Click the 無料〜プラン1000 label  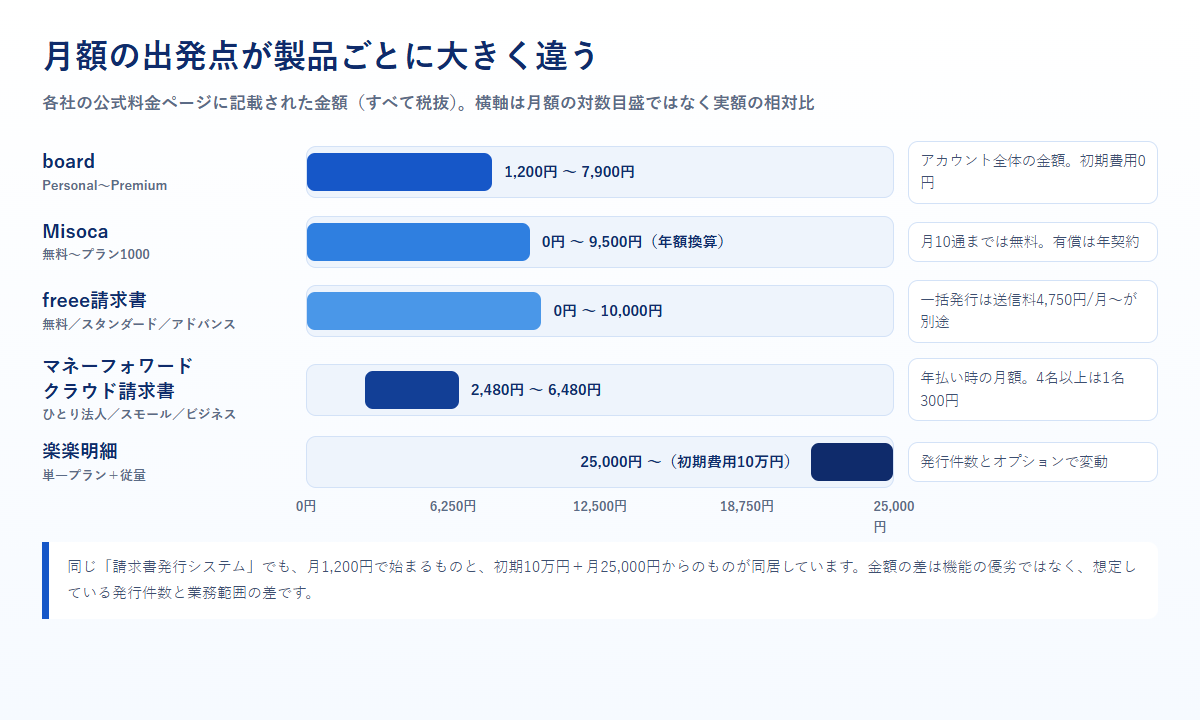(96, 254)
